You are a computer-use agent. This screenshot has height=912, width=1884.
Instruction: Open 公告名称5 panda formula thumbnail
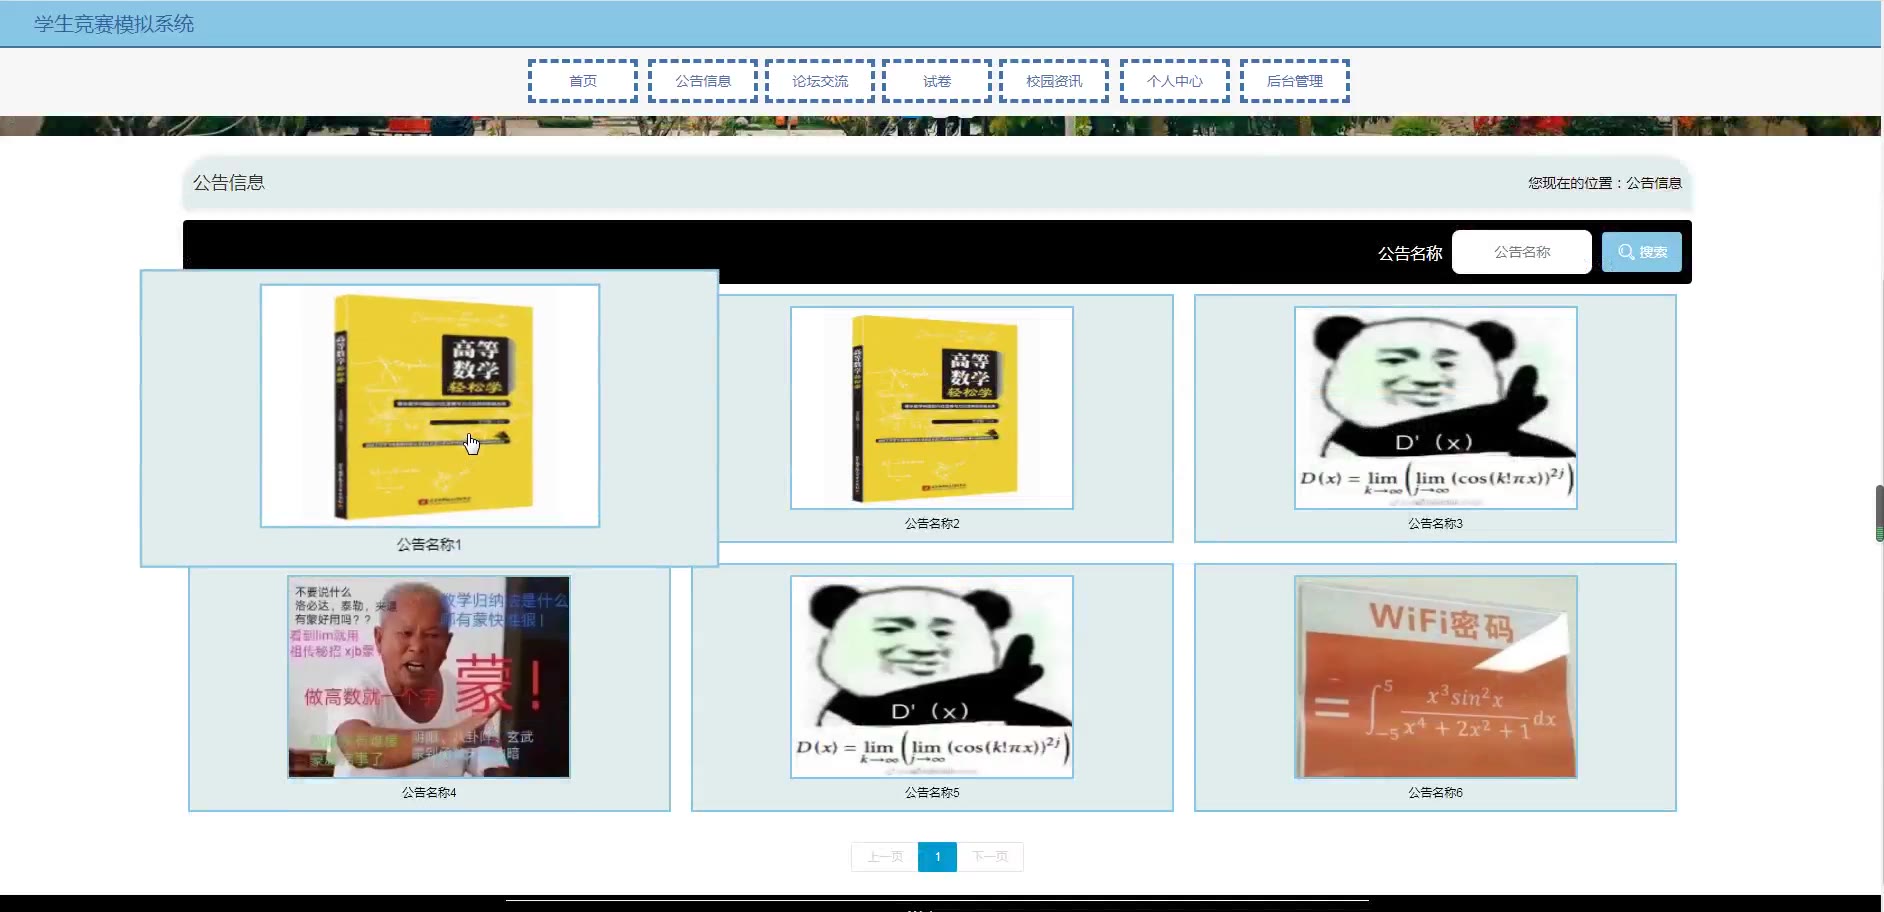932,677
